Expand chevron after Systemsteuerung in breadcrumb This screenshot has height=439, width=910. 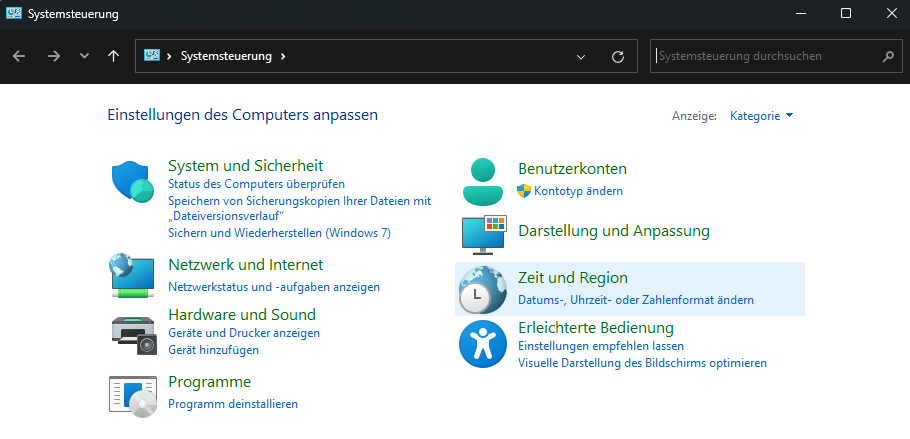tap(283, 57)
